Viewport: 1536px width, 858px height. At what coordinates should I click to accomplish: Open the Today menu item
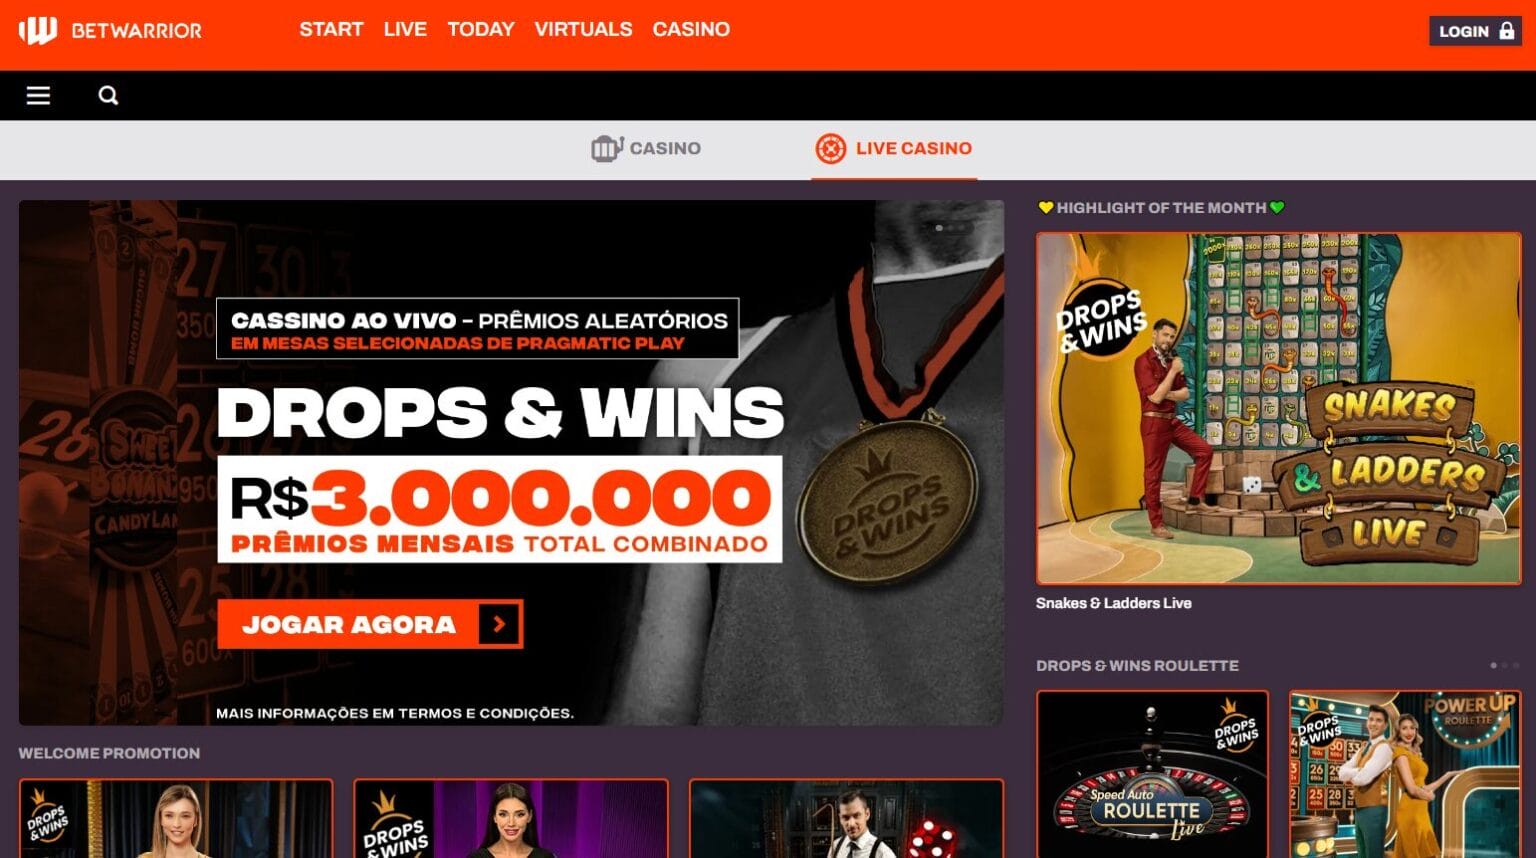coord(481,30)
